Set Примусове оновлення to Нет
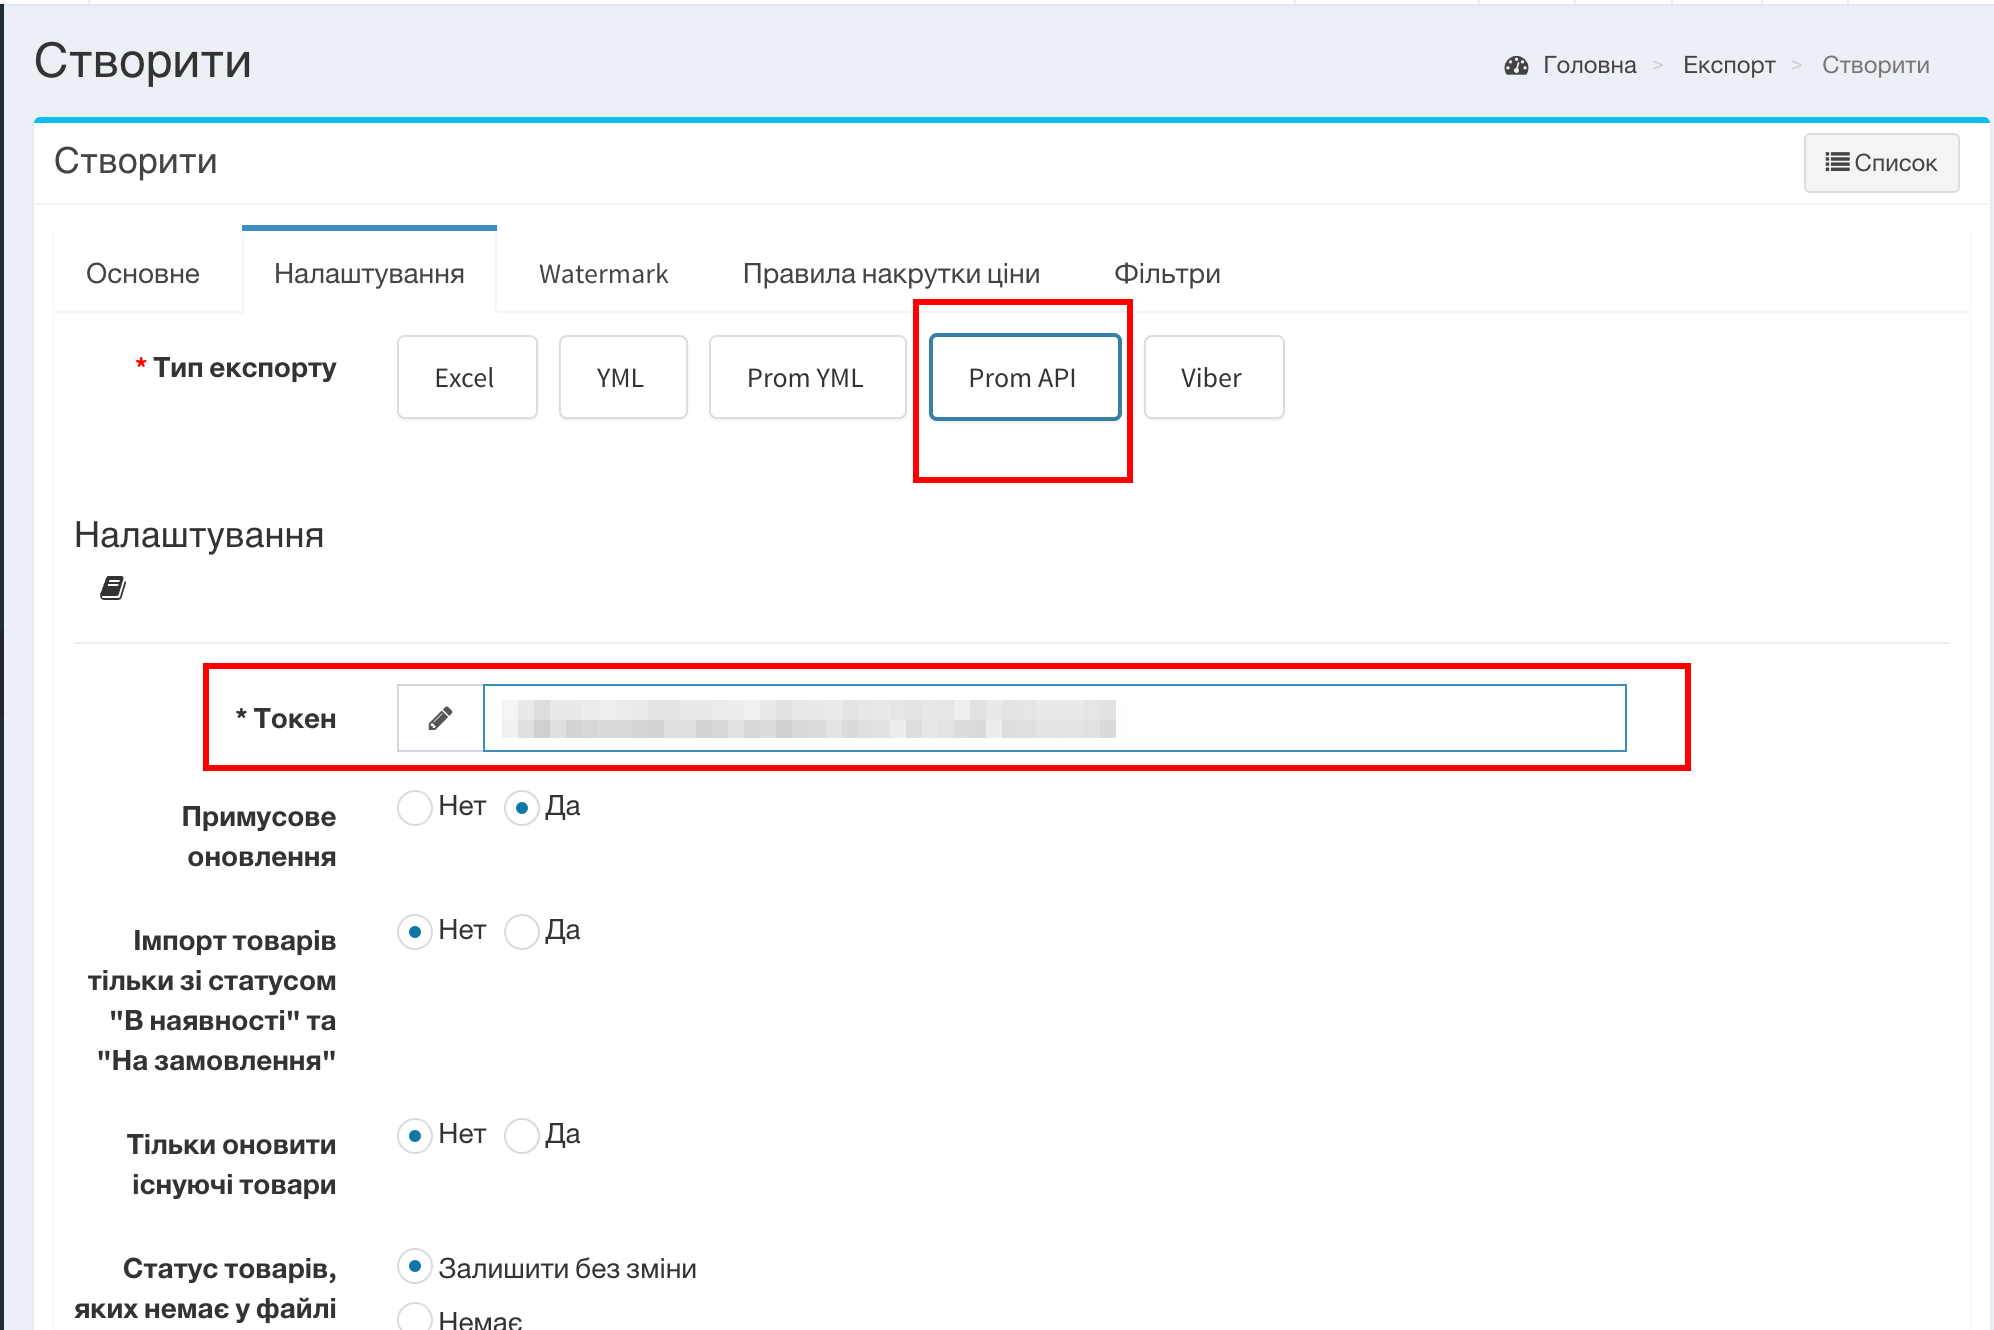 (415, 807)
